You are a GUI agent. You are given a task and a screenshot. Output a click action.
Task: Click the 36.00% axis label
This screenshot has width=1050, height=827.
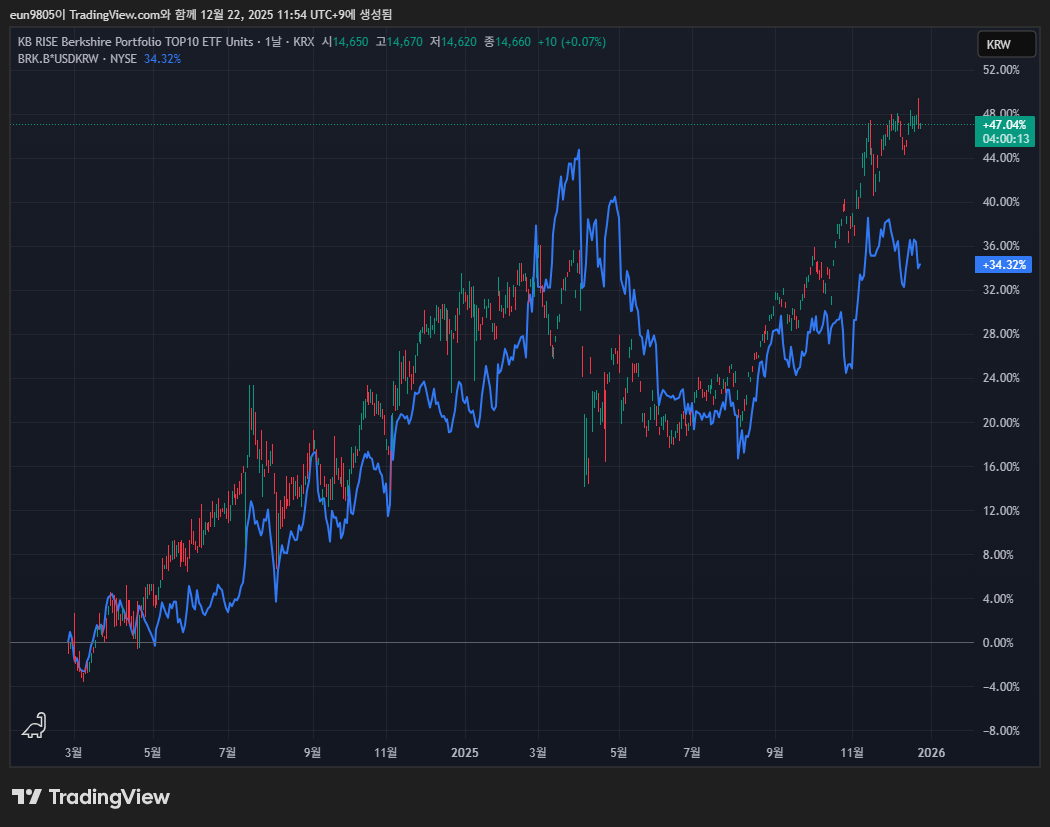1000,246
